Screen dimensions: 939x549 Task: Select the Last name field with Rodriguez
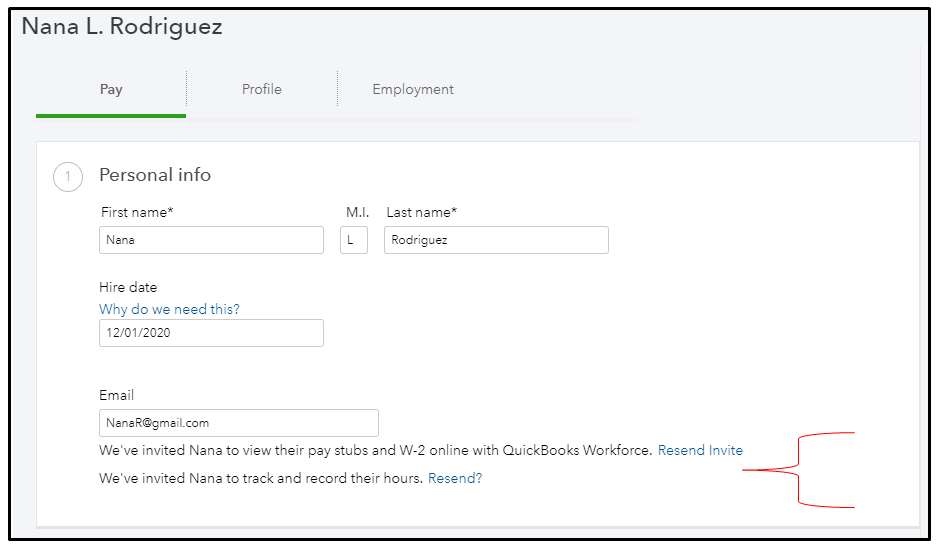pos(496,240)
